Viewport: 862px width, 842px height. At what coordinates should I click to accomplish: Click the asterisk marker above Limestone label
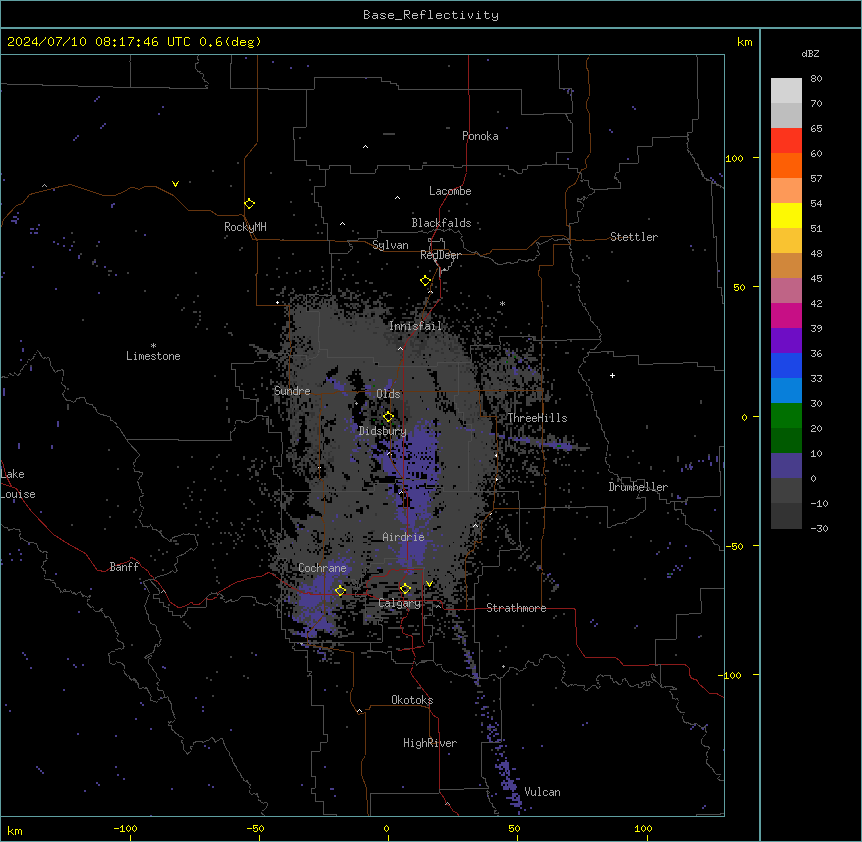pos(153,346)
